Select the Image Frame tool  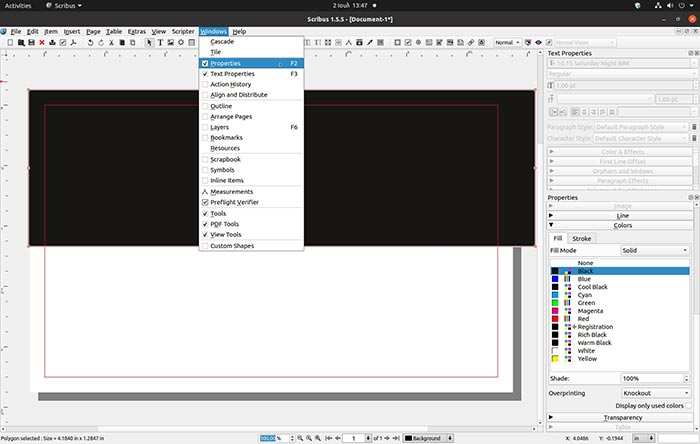pyautogui.click(x=171, y=42)
